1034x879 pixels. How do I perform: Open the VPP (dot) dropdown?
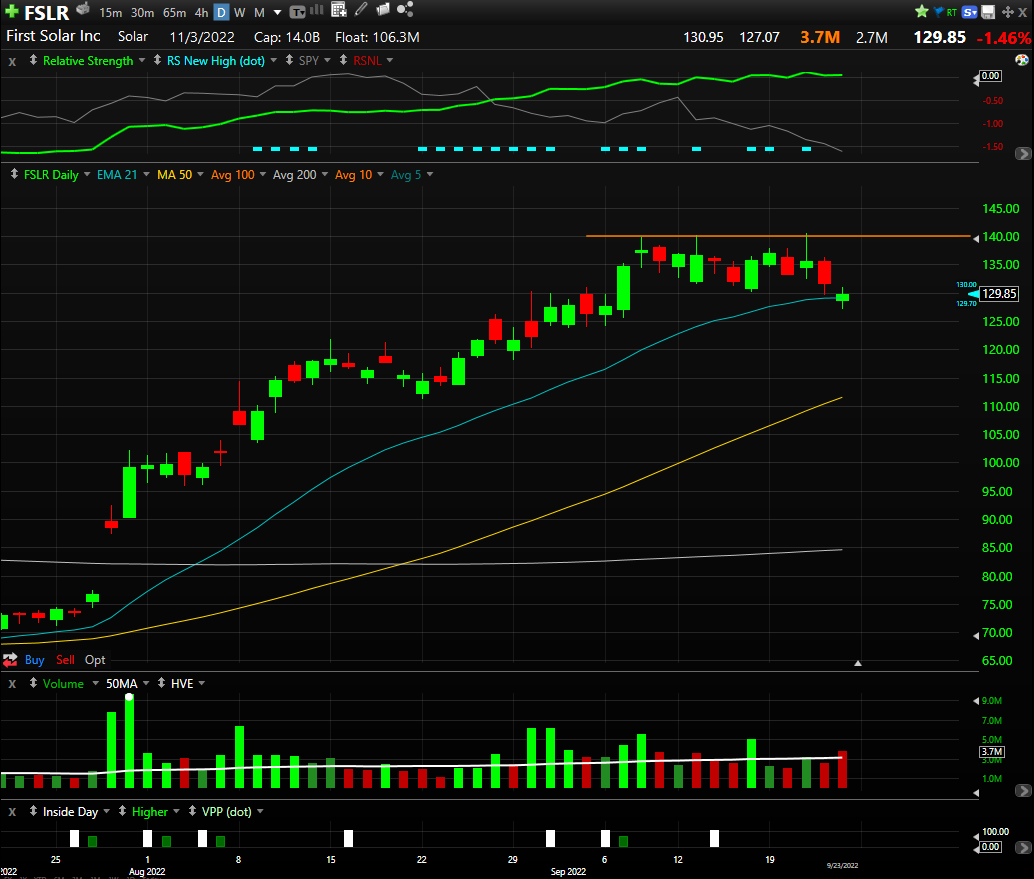tap(260, 811)
